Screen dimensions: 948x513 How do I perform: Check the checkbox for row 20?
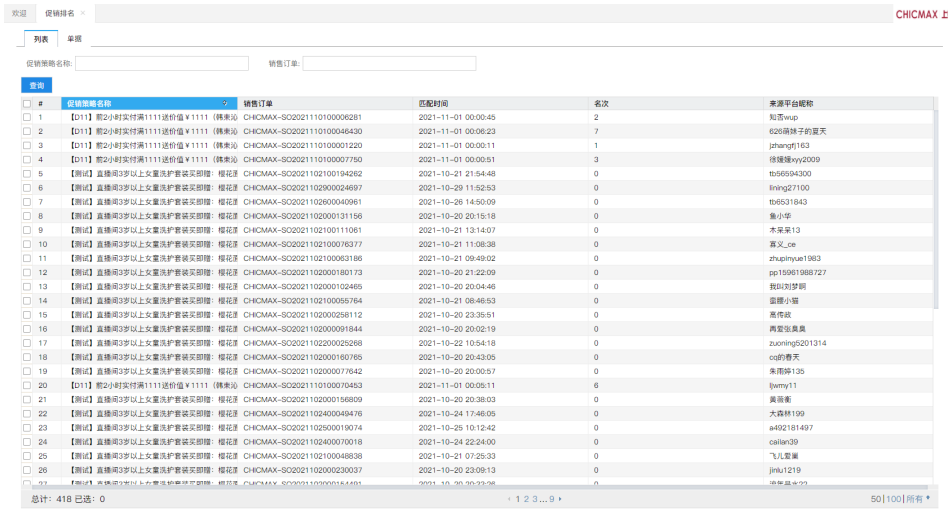(x=27, y=386)
